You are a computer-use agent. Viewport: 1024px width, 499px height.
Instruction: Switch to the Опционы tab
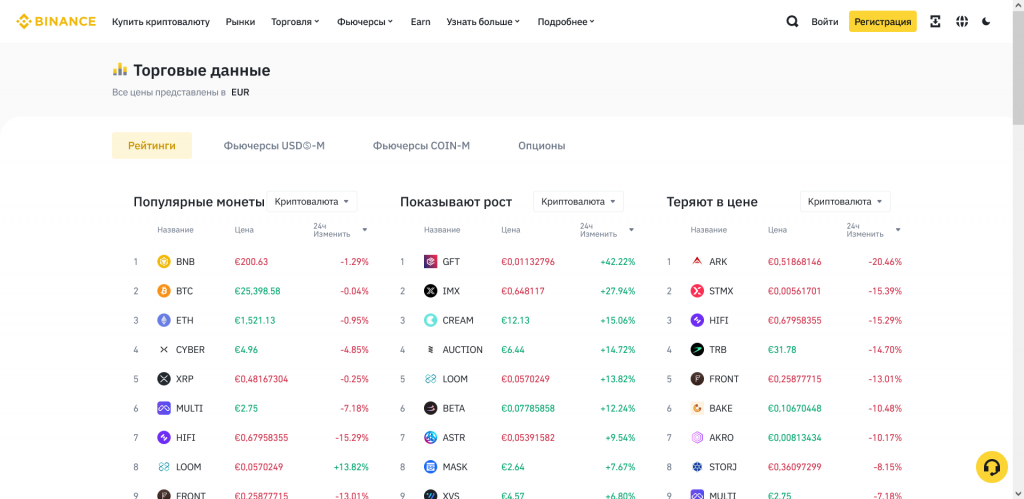click(541, 146)
